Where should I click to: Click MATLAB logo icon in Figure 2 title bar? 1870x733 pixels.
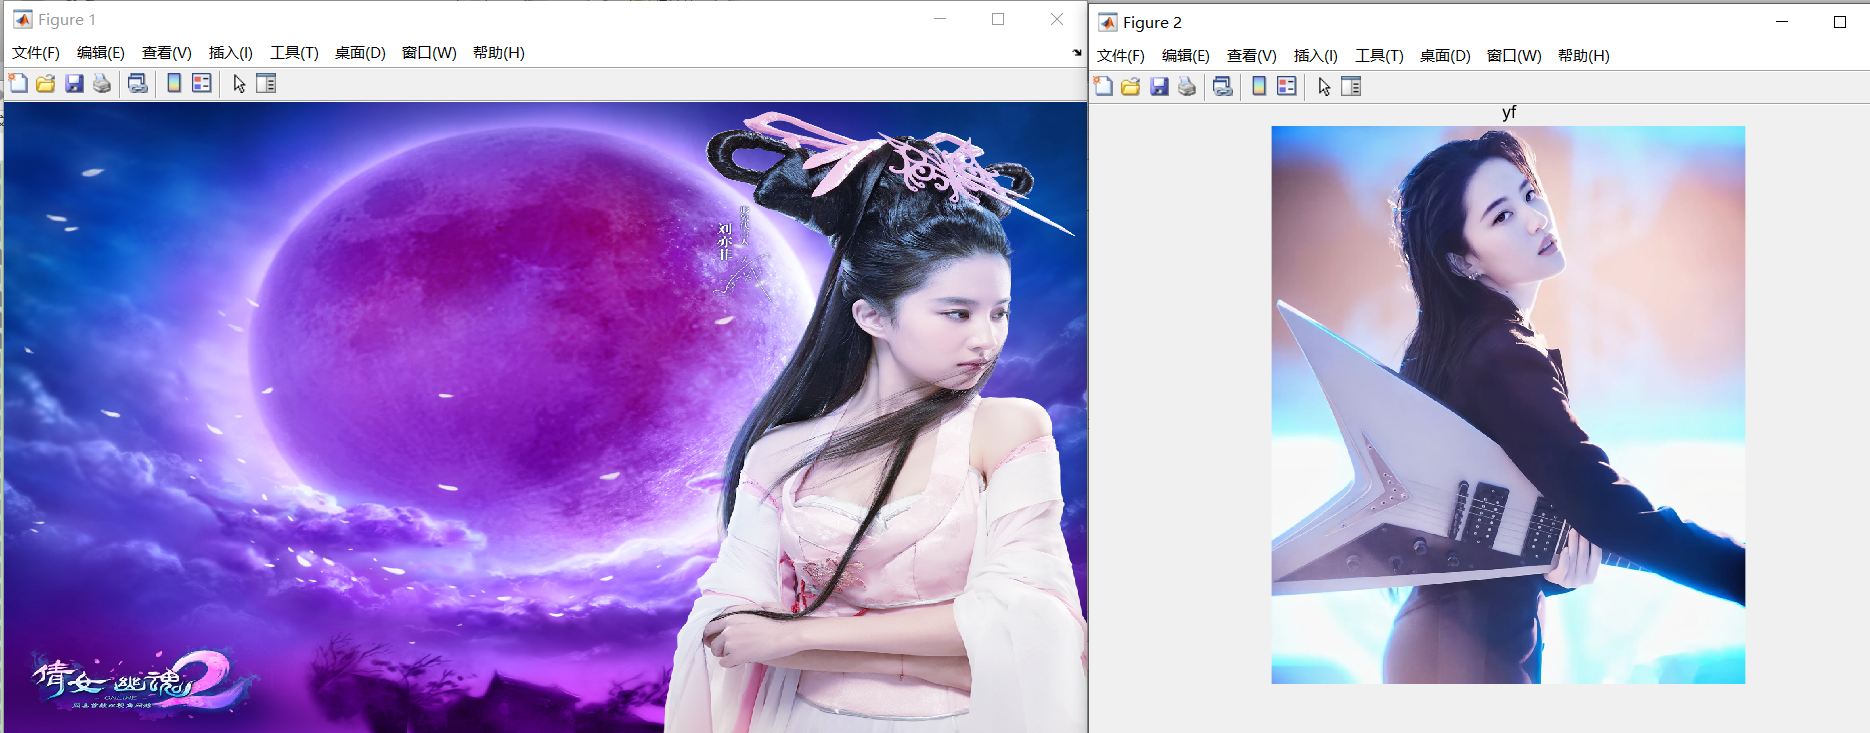click(1107, 22)
